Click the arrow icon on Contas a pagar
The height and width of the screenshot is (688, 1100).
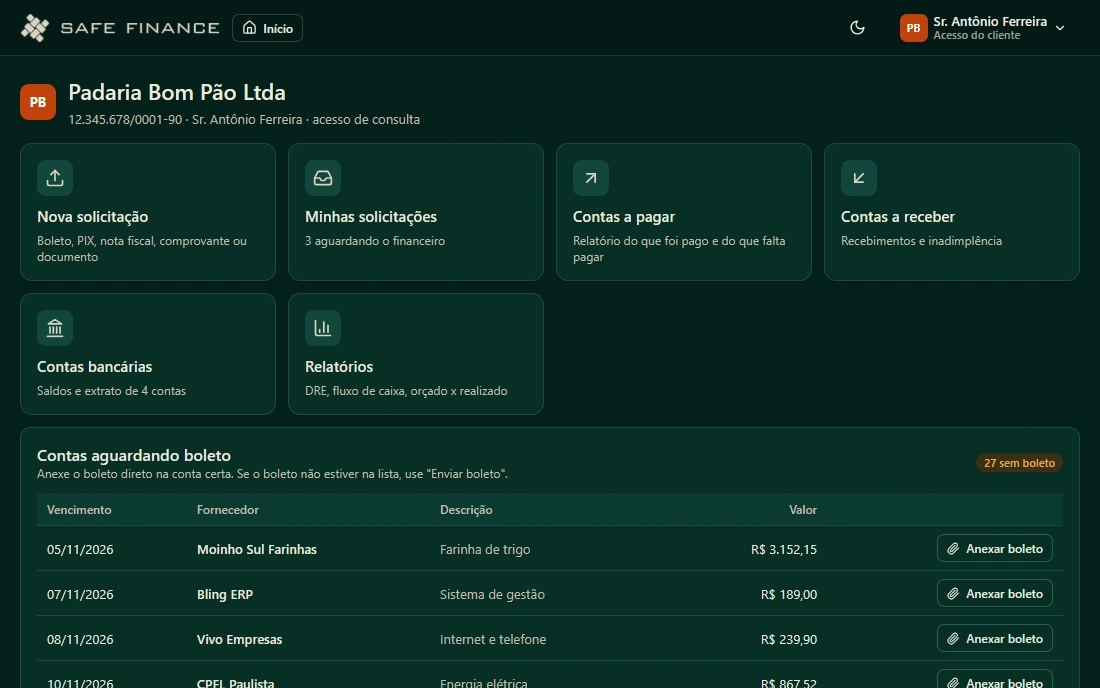591,178
